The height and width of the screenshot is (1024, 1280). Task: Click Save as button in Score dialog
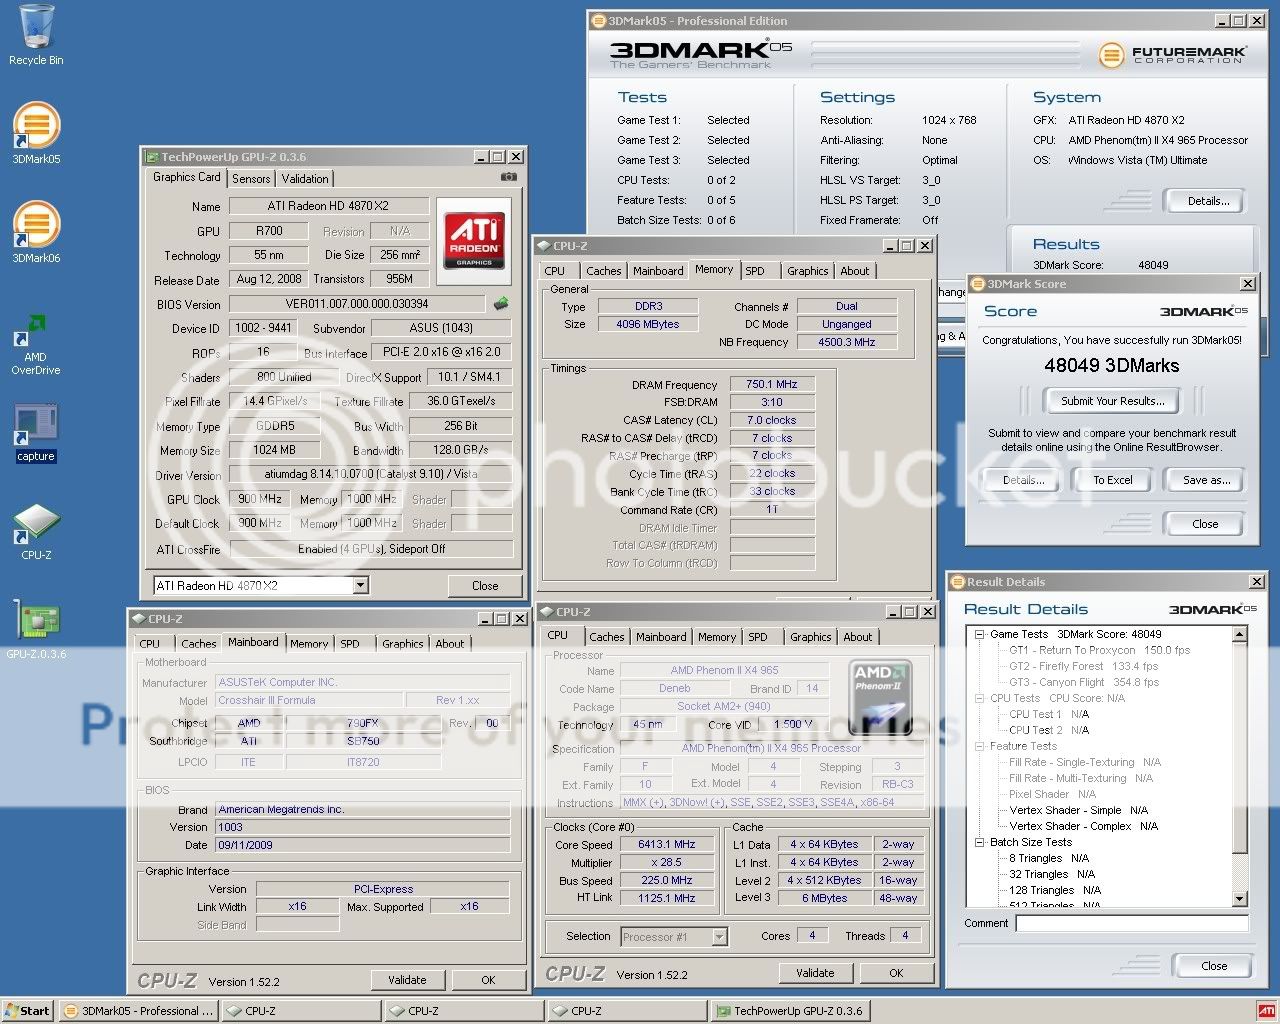(1206, 480)
